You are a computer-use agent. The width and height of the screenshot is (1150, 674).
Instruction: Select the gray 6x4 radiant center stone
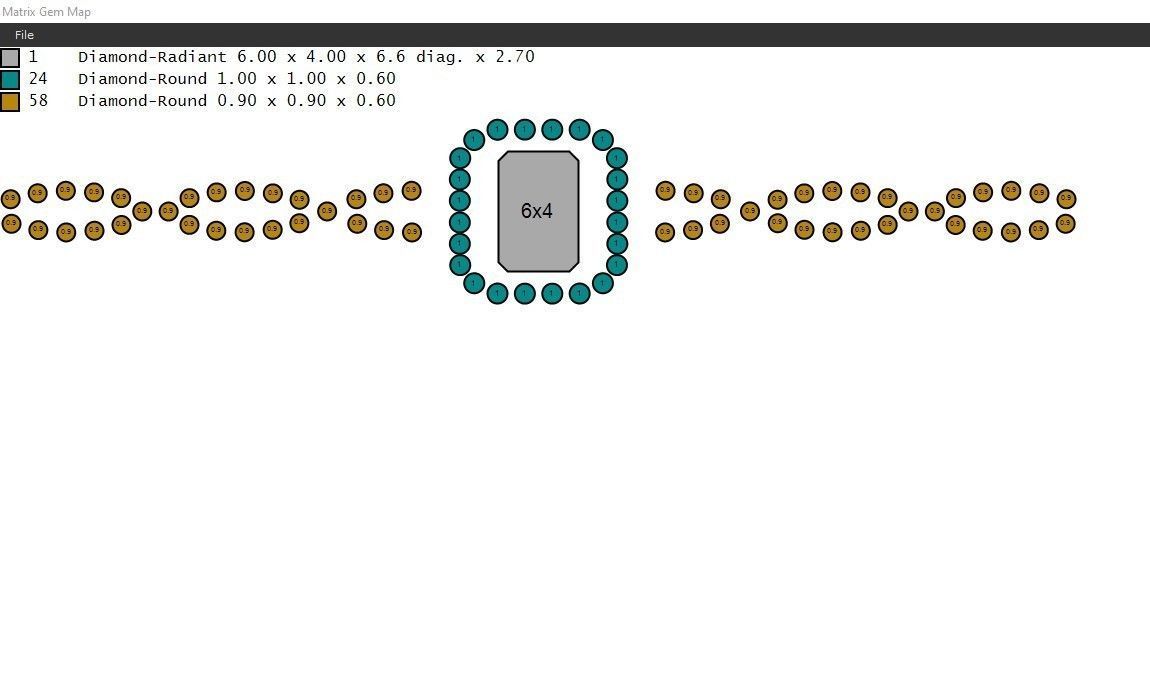point(538,211)
